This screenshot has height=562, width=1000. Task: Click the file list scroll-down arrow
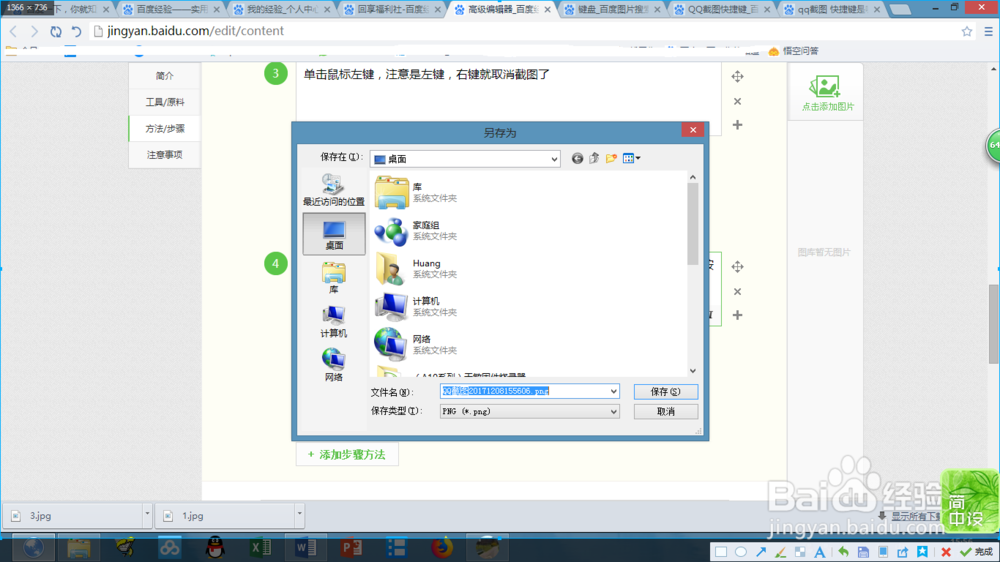coord(693,371)
